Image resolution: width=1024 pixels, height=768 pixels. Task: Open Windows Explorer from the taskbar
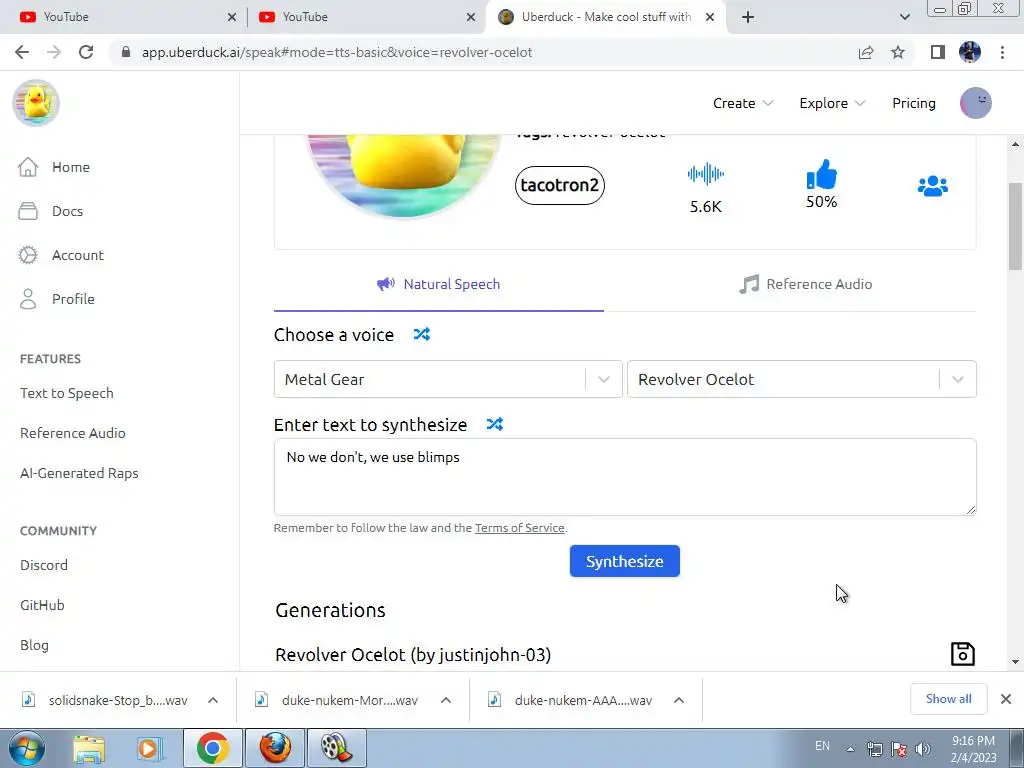[89, 748]
